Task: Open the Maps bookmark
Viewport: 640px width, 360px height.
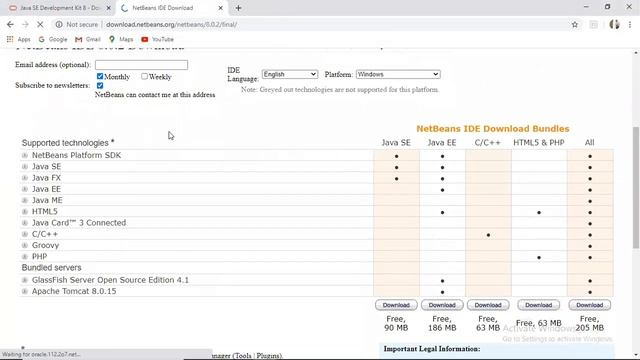Action: click(x=121, y=39)
